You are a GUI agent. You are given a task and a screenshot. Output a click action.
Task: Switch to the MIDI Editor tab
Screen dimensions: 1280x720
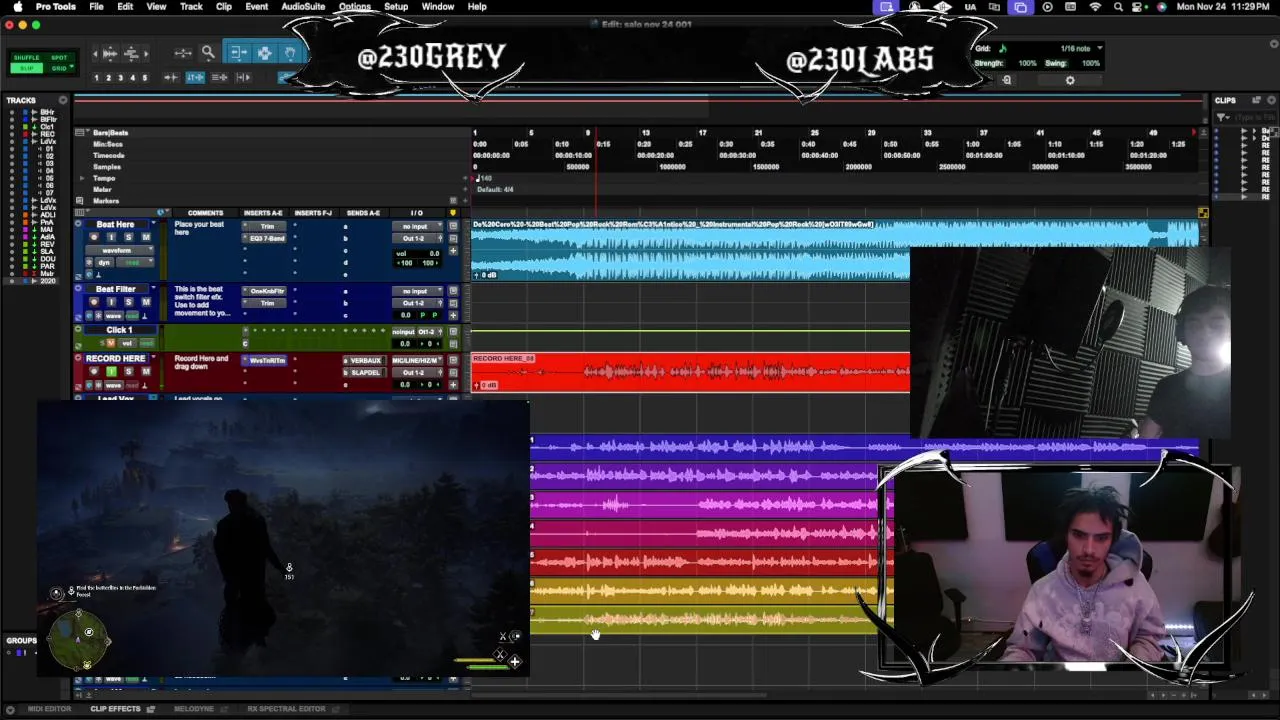(49, 709)
